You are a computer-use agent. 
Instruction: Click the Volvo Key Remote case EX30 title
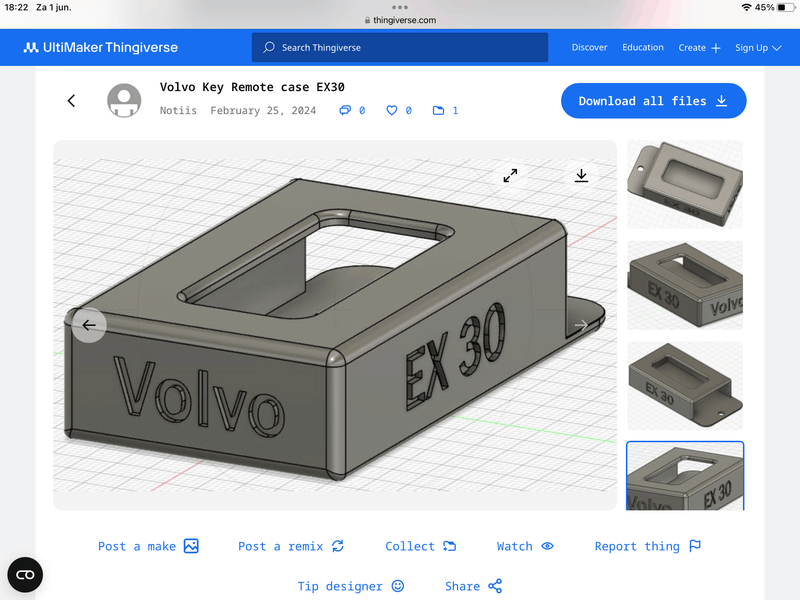click(x=252, y=87)
